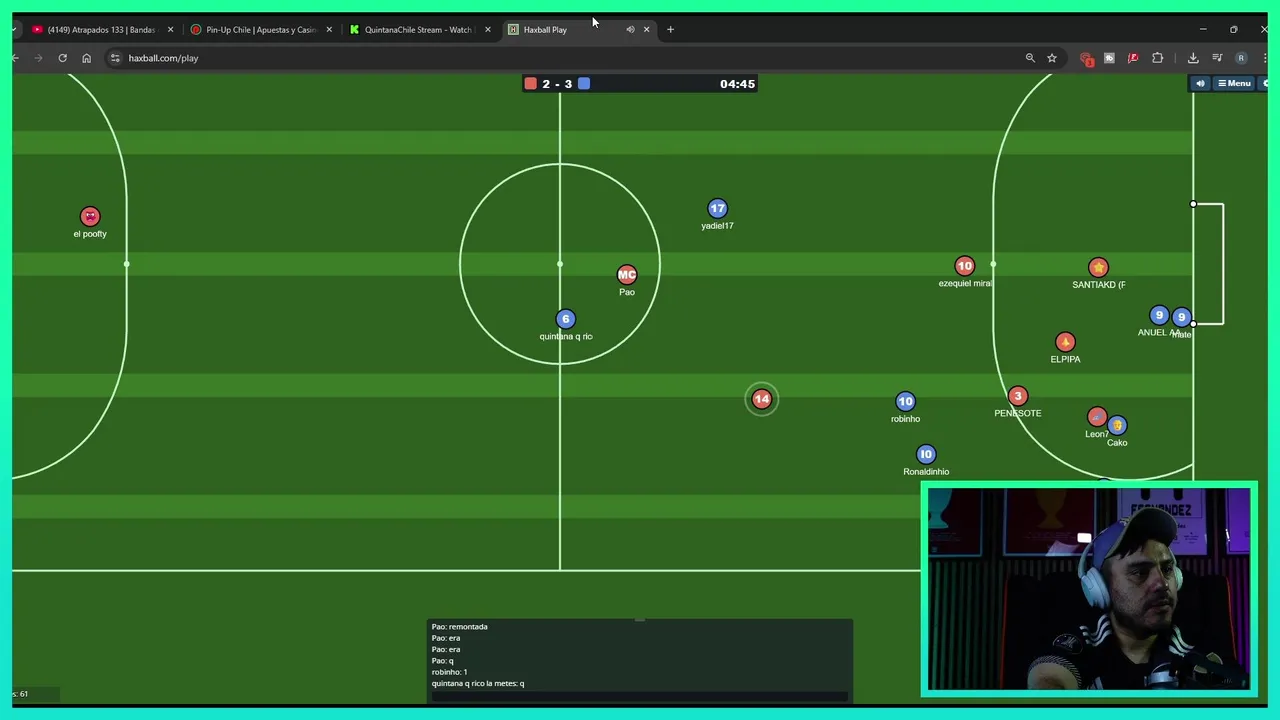Viewport: 1280px width, 720px height.
Task: Click blue player 6 quintana q rico
Action: point(565,319)
